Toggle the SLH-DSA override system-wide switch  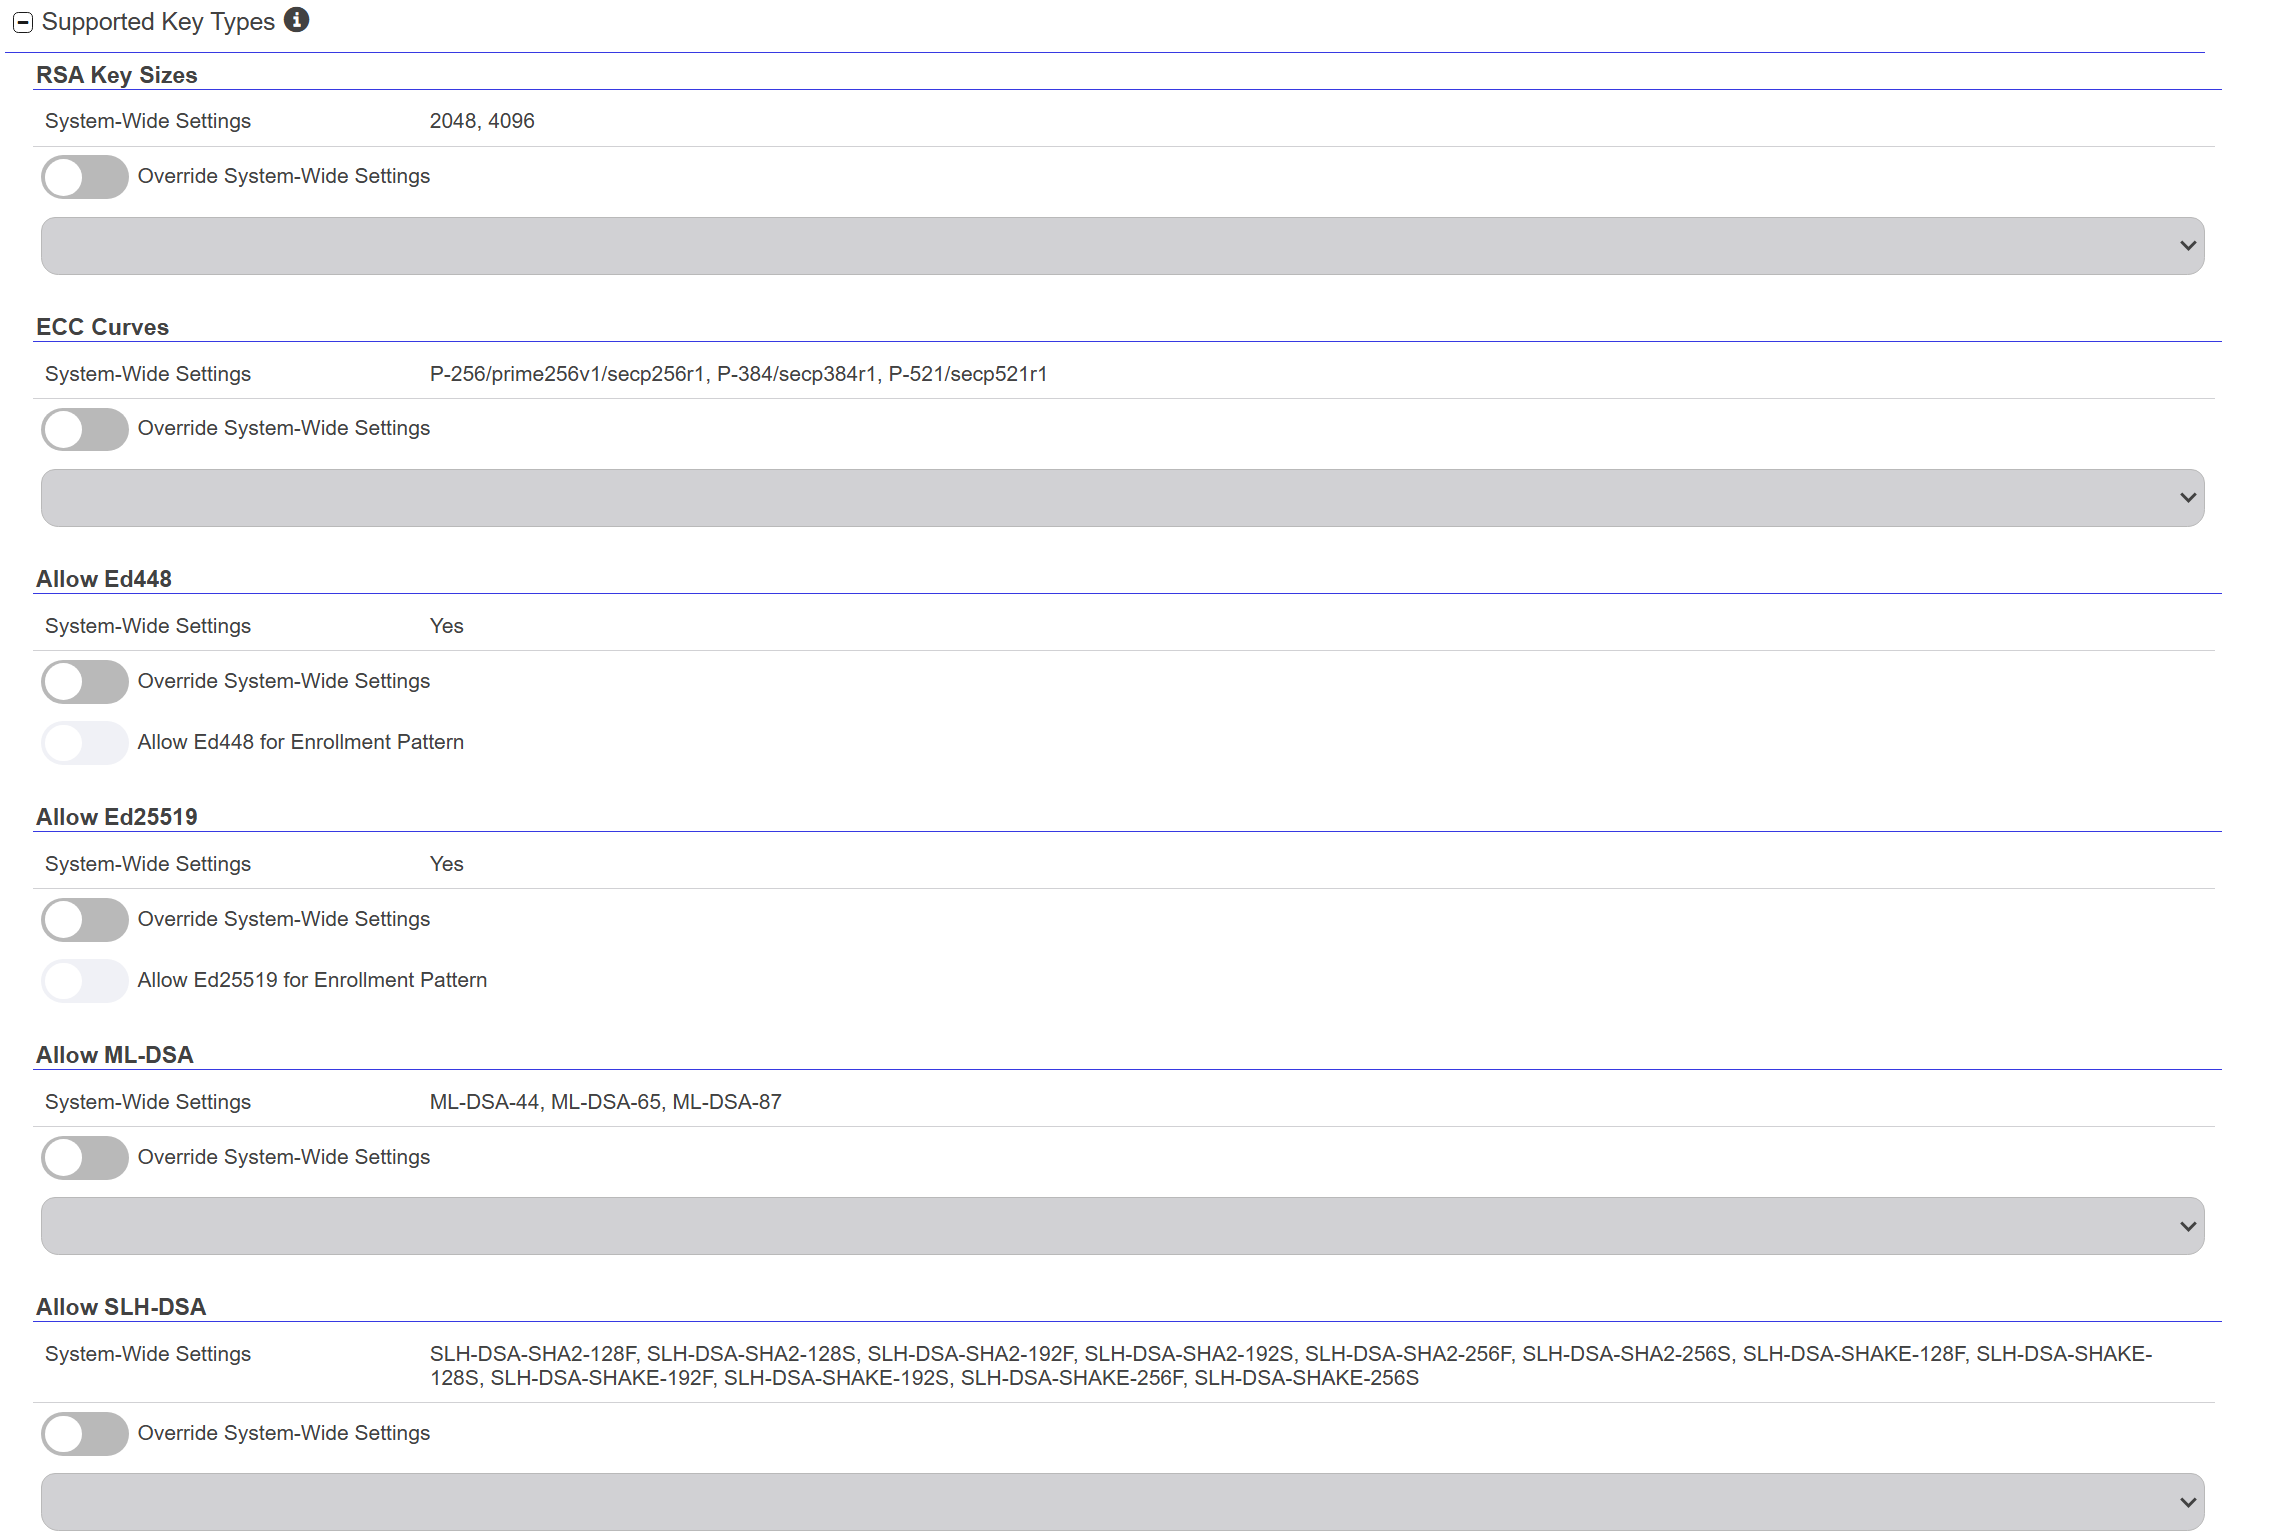85,1434
